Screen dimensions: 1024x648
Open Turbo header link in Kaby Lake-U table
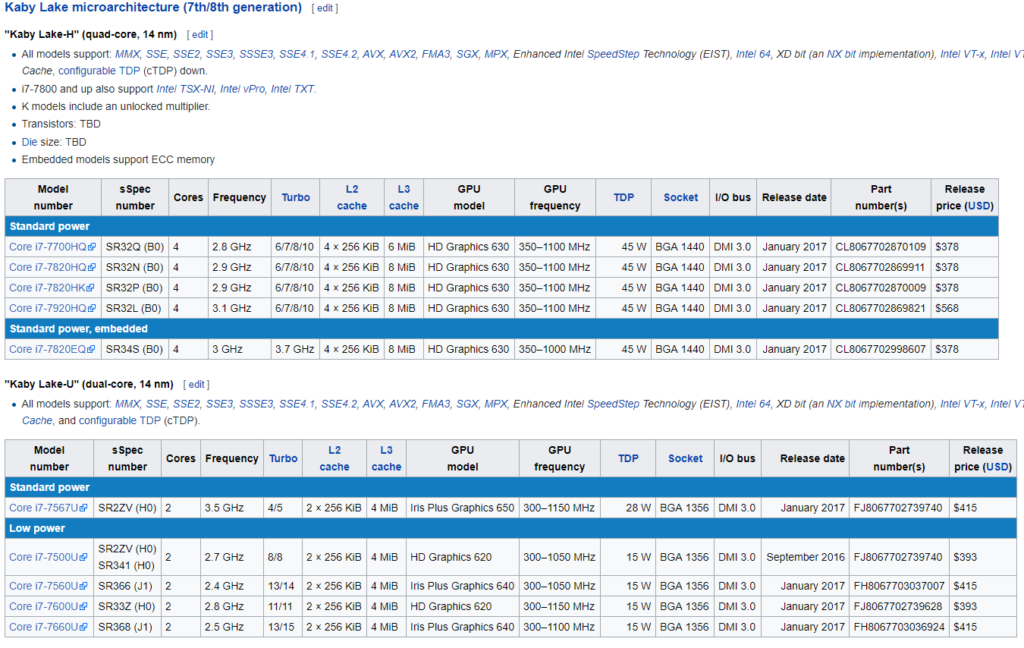pyautogui.click(x=283, y=459)
